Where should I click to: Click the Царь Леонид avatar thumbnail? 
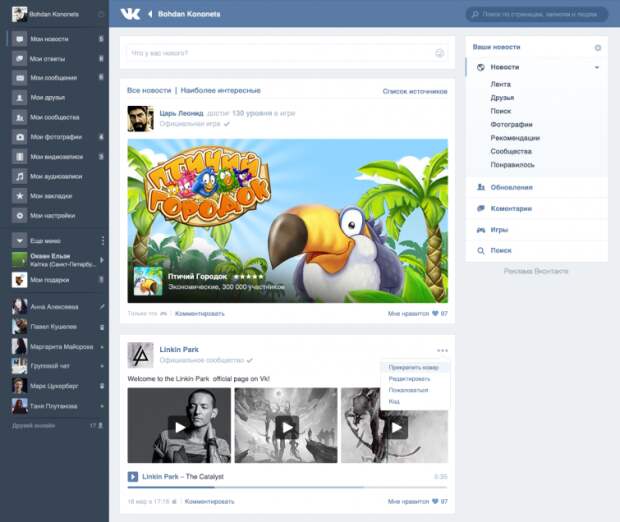click(x=140, y=118)
